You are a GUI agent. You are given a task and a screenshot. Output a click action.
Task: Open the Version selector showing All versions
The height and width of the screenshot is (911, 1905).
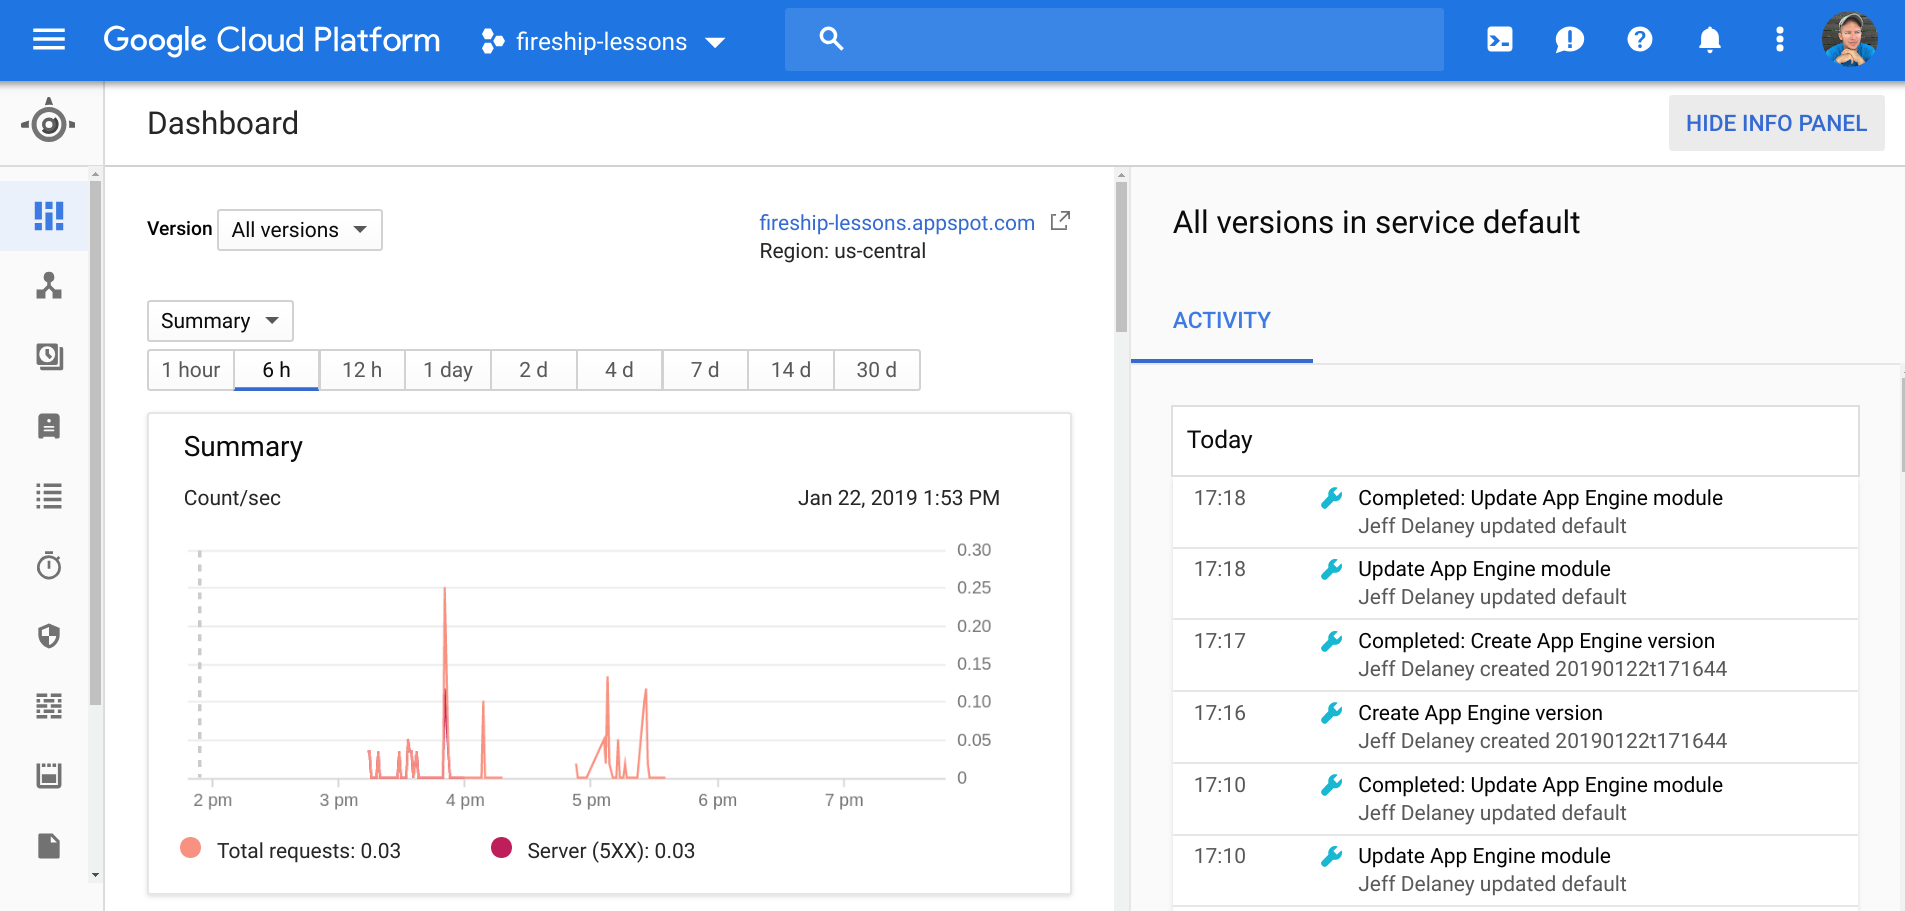[299, 229]
